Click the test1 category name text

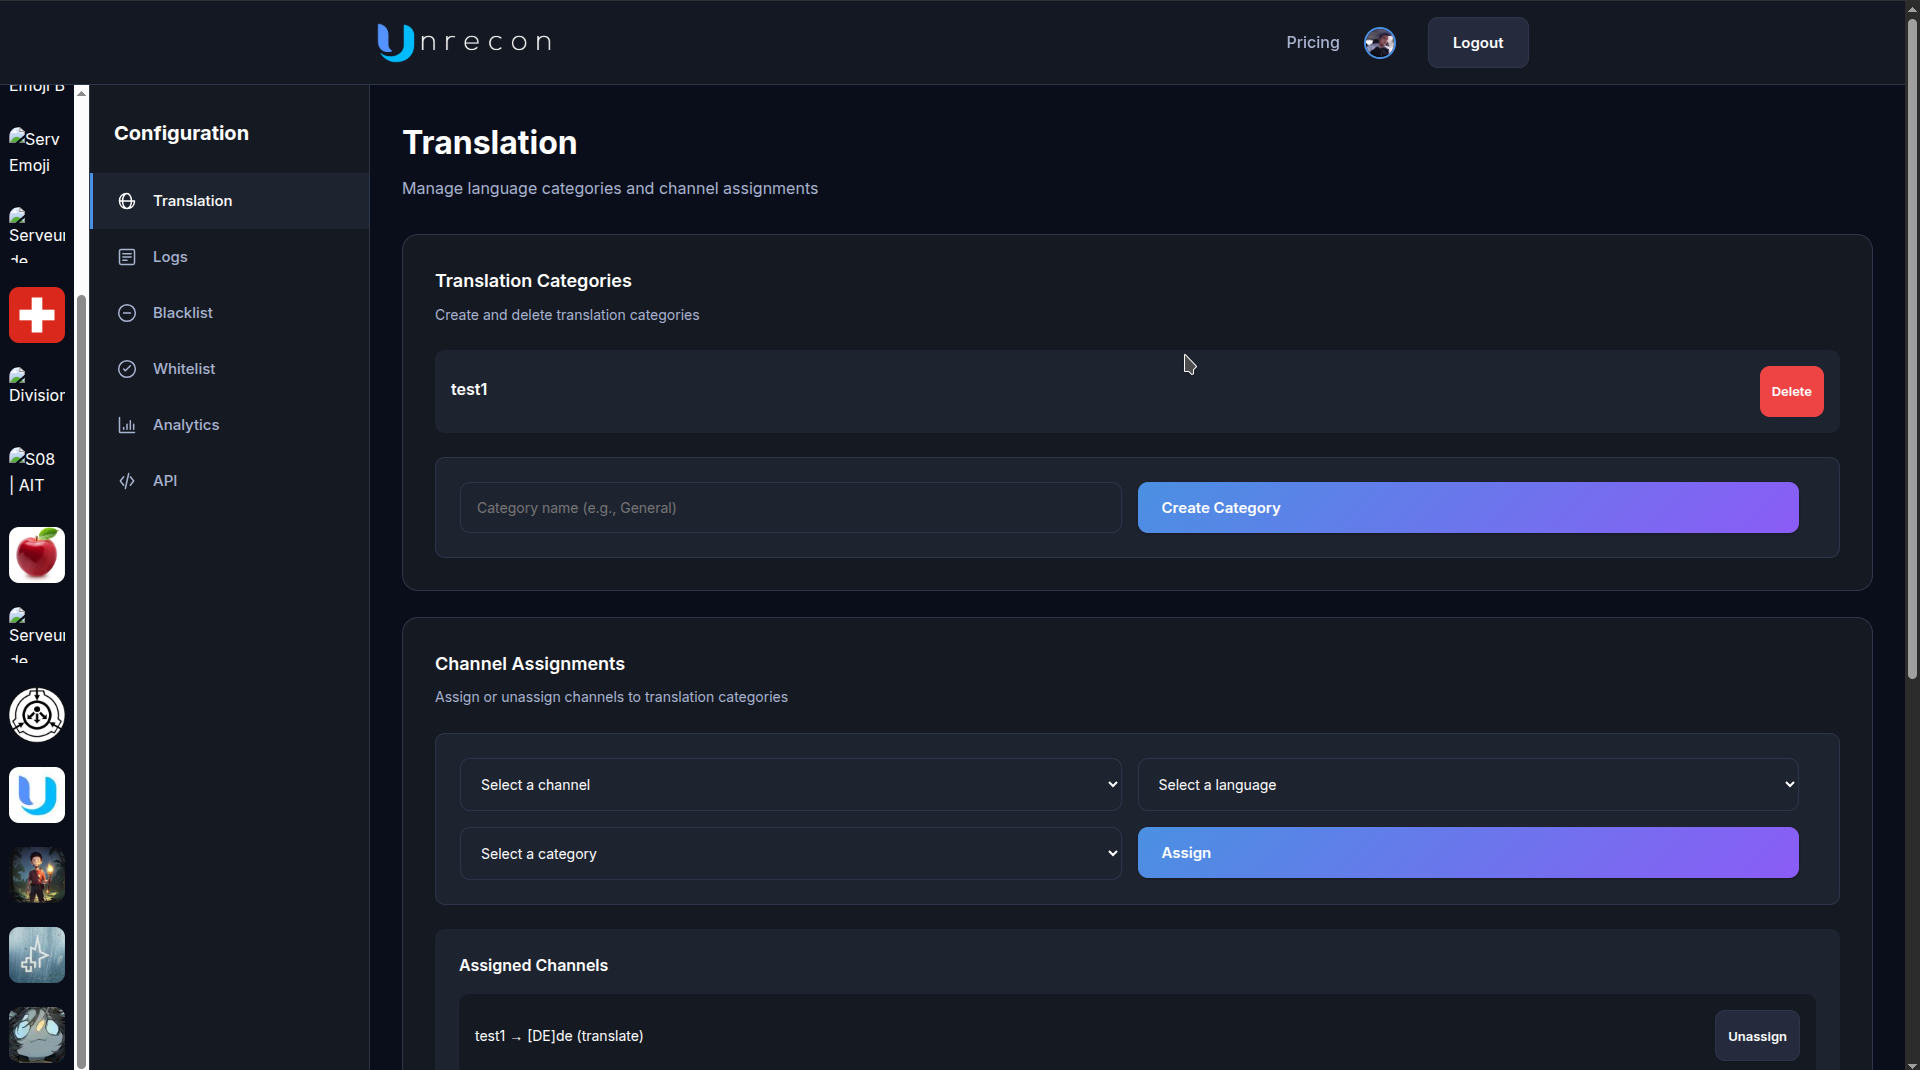[x=469, y=390]
